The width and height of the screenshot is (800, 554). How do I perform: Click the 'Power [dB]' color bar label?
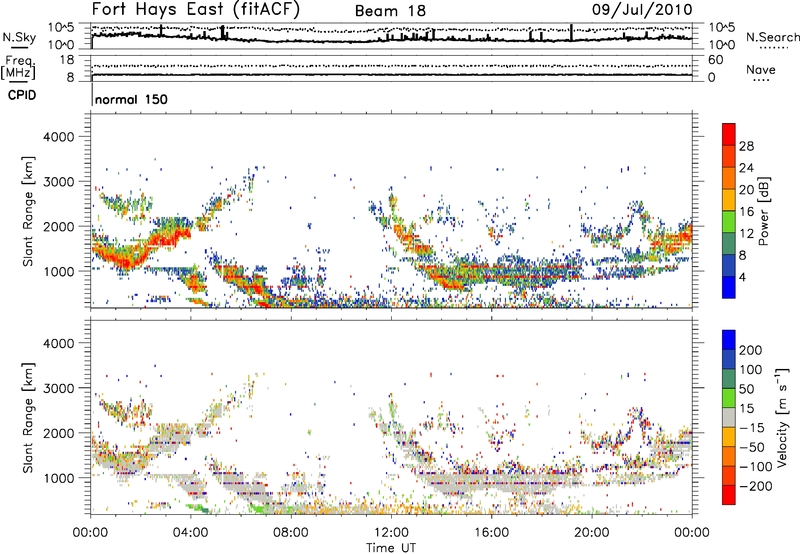point(764,211)
